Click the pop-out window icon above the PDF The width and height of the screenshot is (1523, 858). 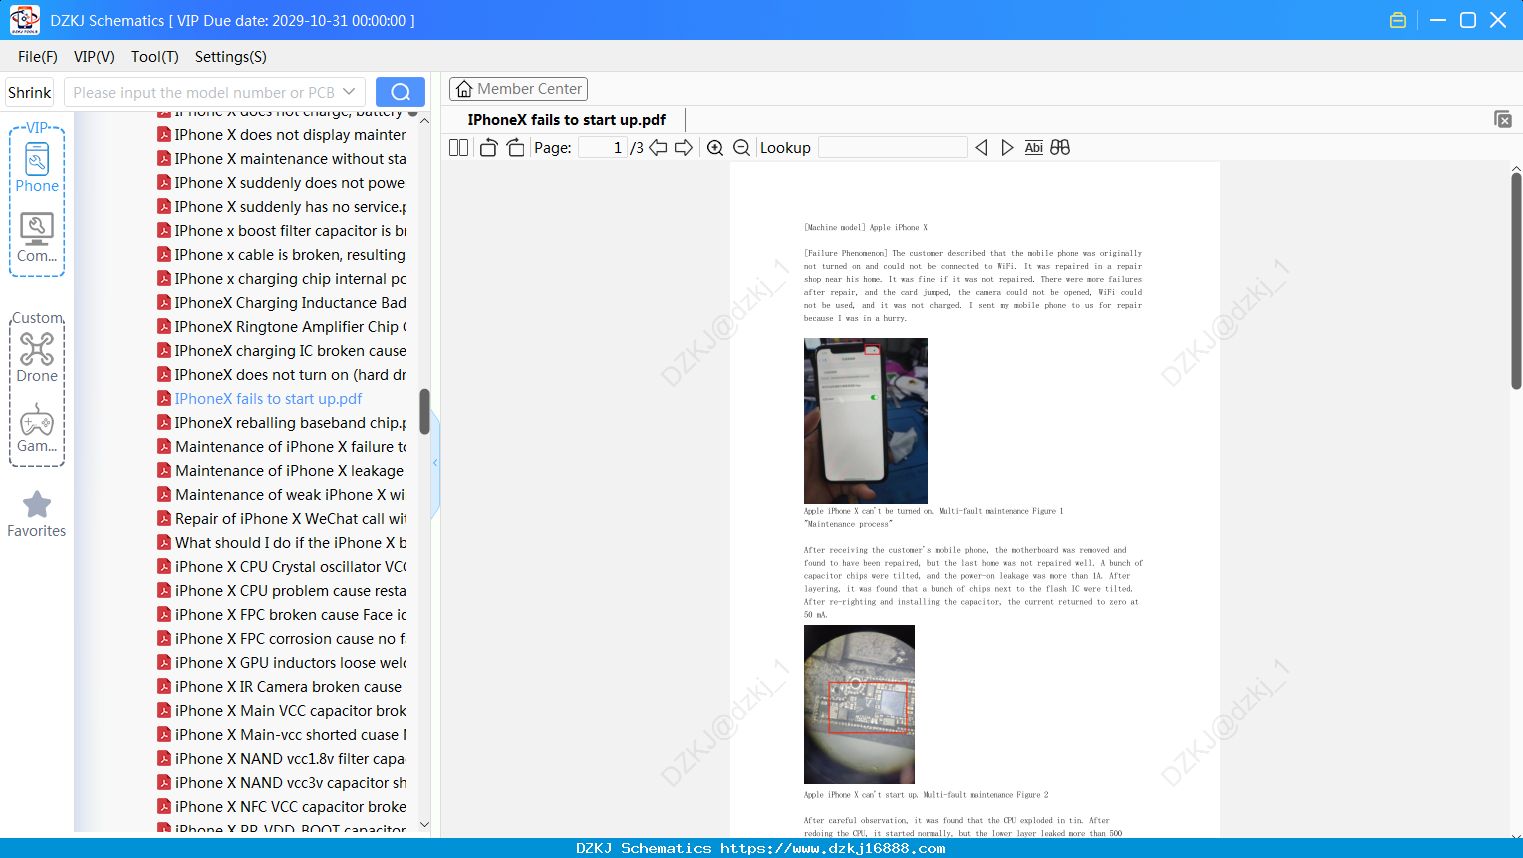tap(1503, 119)
